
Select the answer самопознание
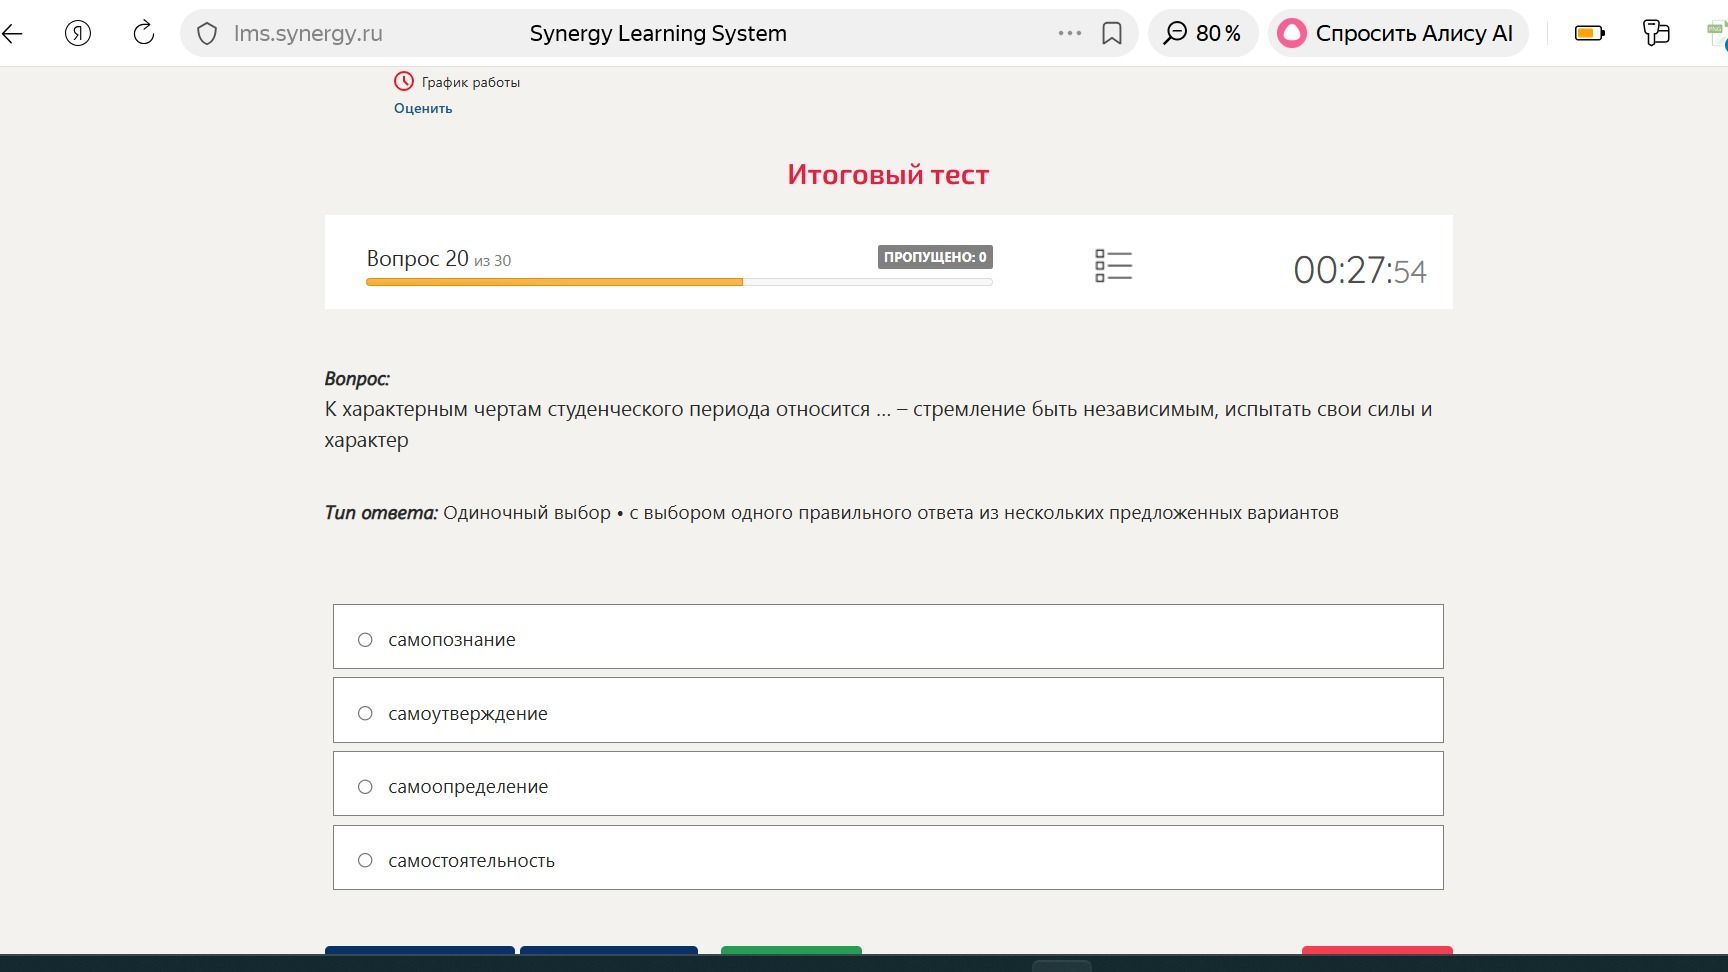888,637
